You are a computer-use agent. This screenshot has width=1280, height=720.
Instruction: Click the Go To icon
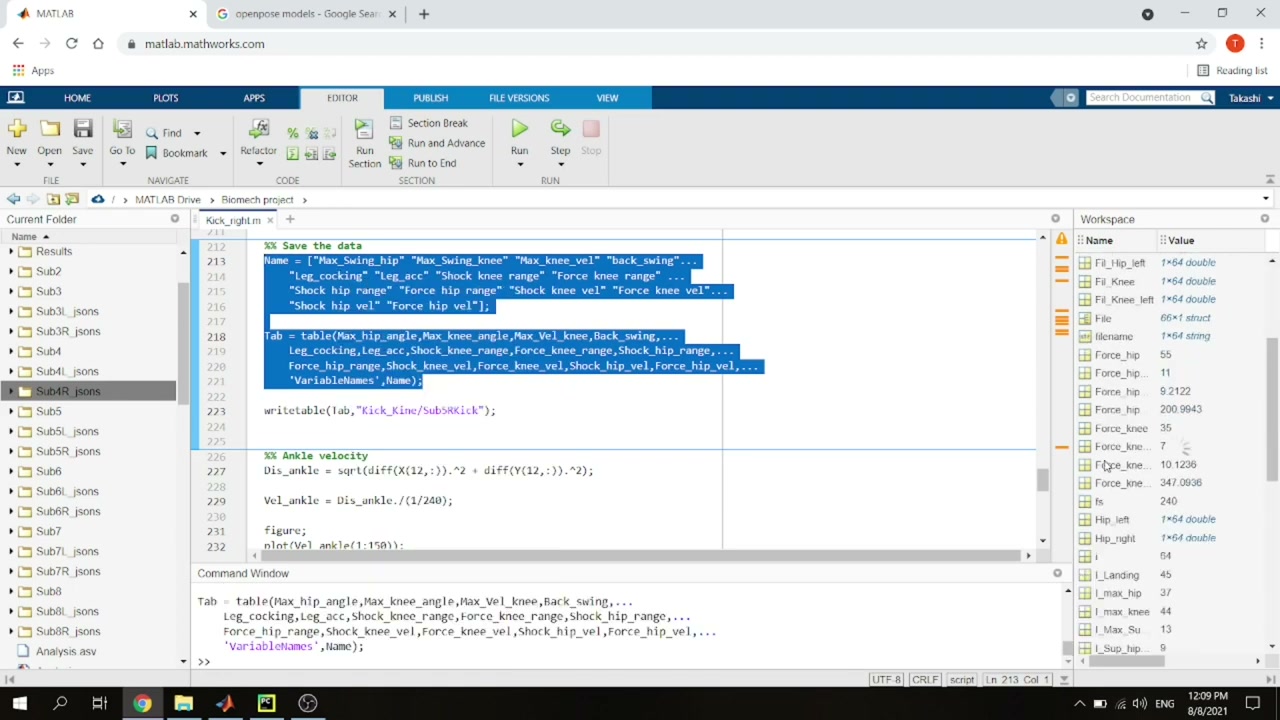click(122, 129)
